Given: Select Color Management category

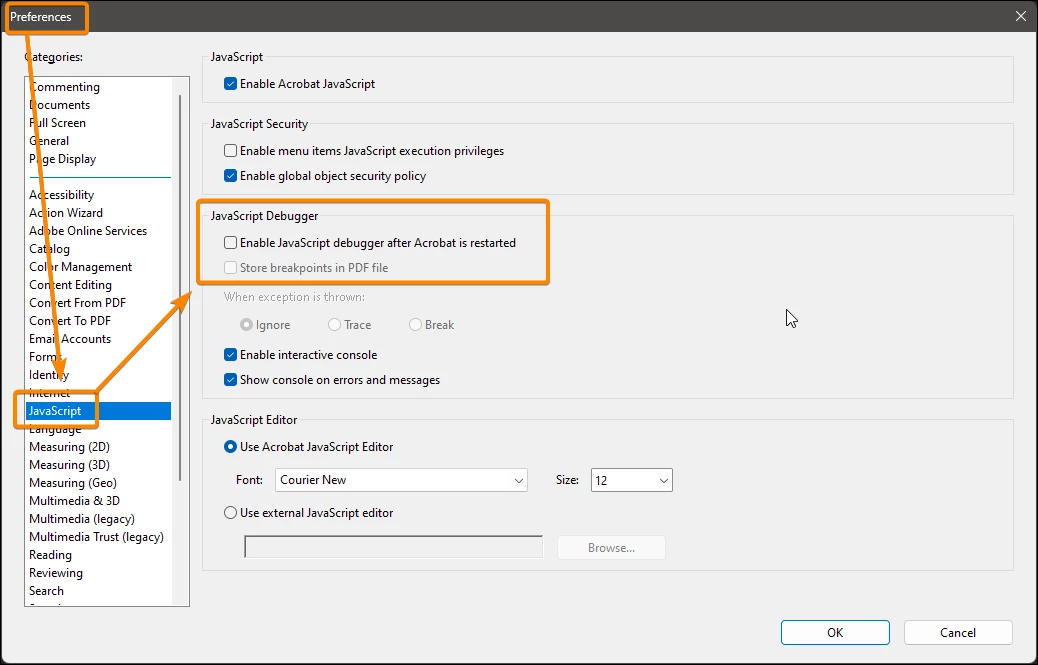Looking at the screenshot, I should tap(80, 267).
